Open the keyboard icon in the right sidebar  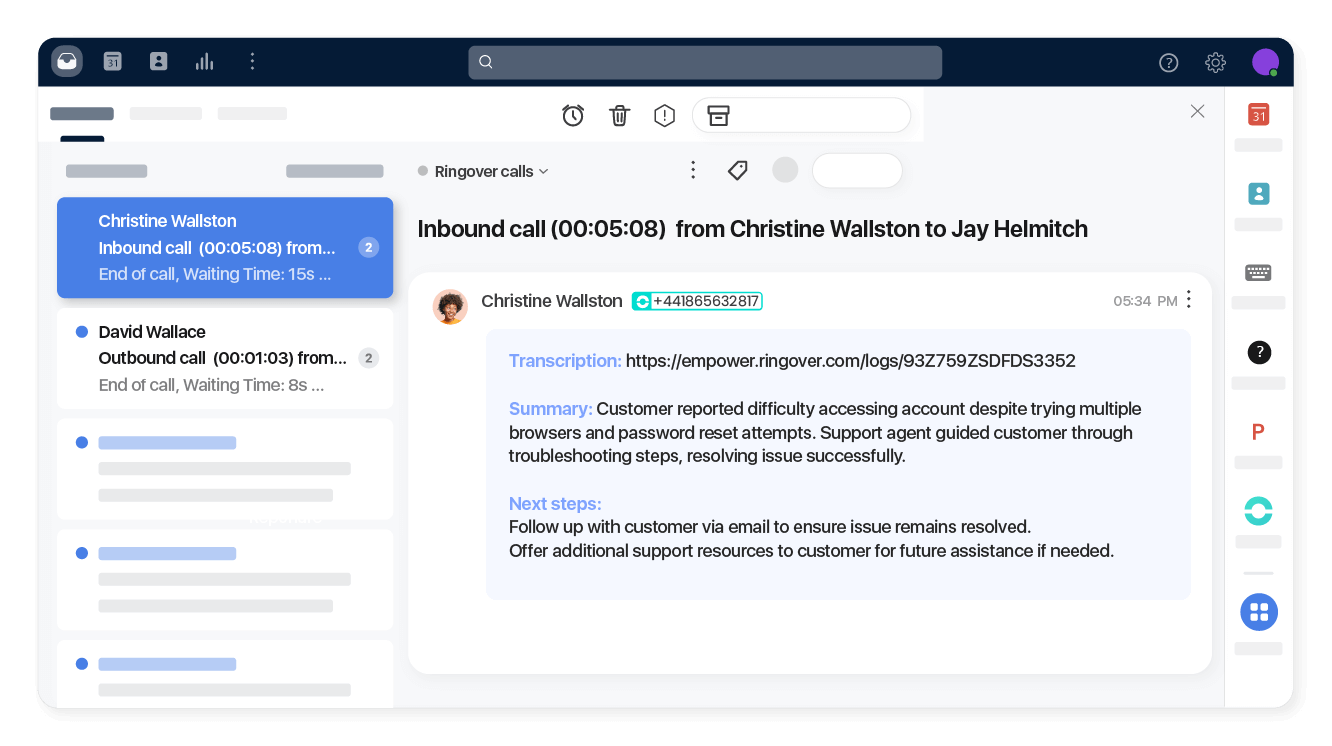tap(1258, 272)
